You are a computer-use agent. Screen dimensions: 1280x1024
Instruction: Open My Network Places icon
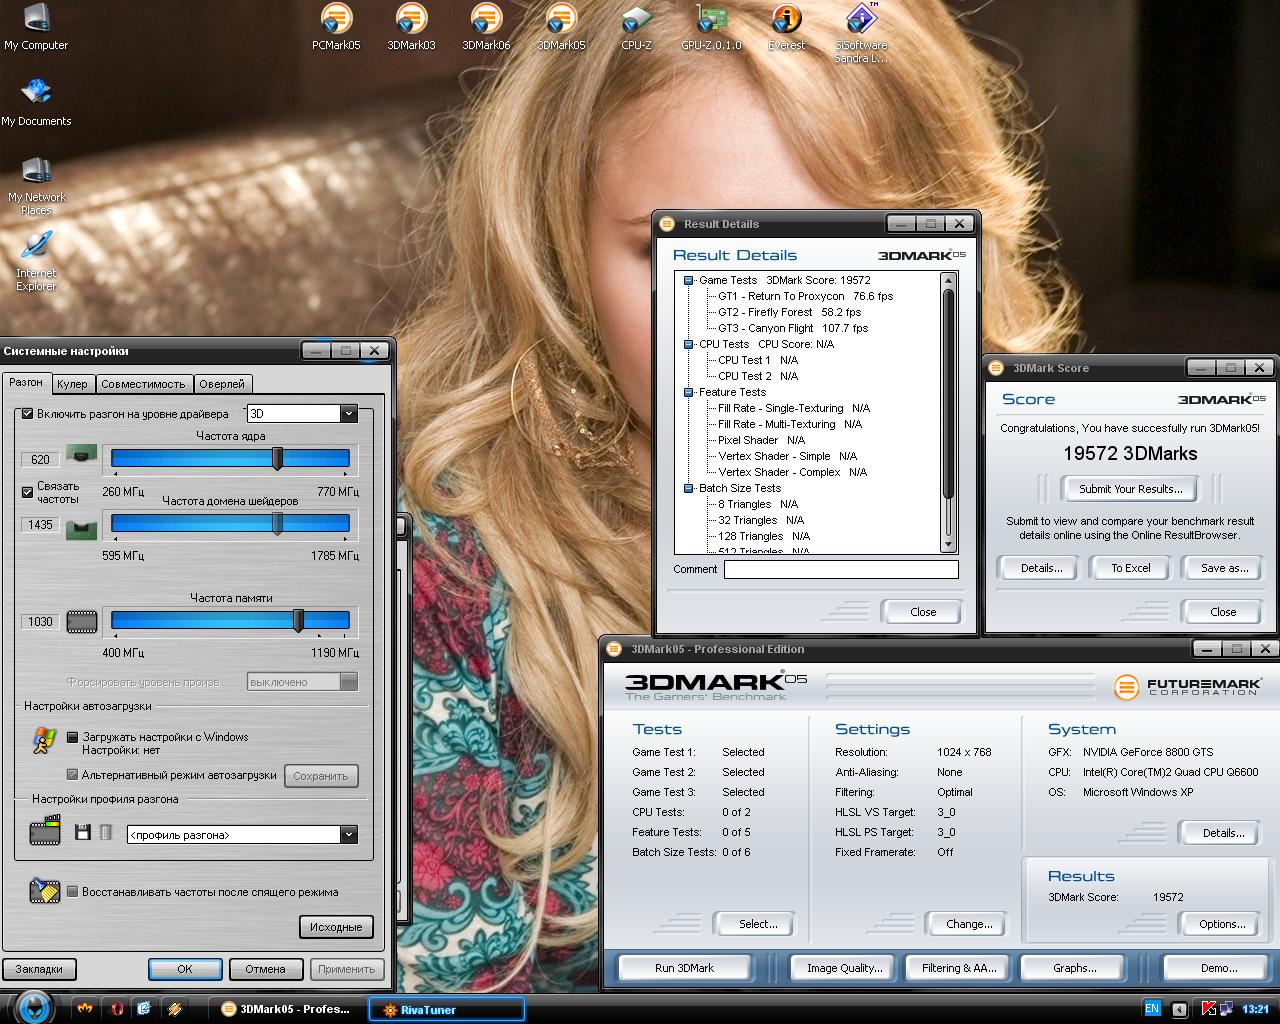[x=36, y=185]
